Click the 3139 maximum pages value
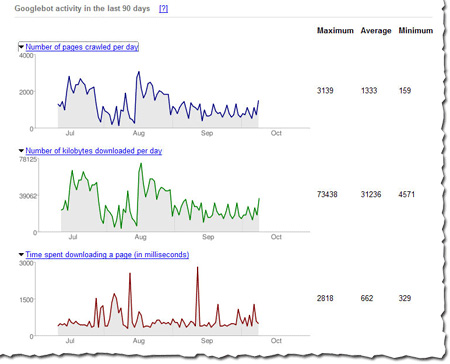 (x=325, y=90)
